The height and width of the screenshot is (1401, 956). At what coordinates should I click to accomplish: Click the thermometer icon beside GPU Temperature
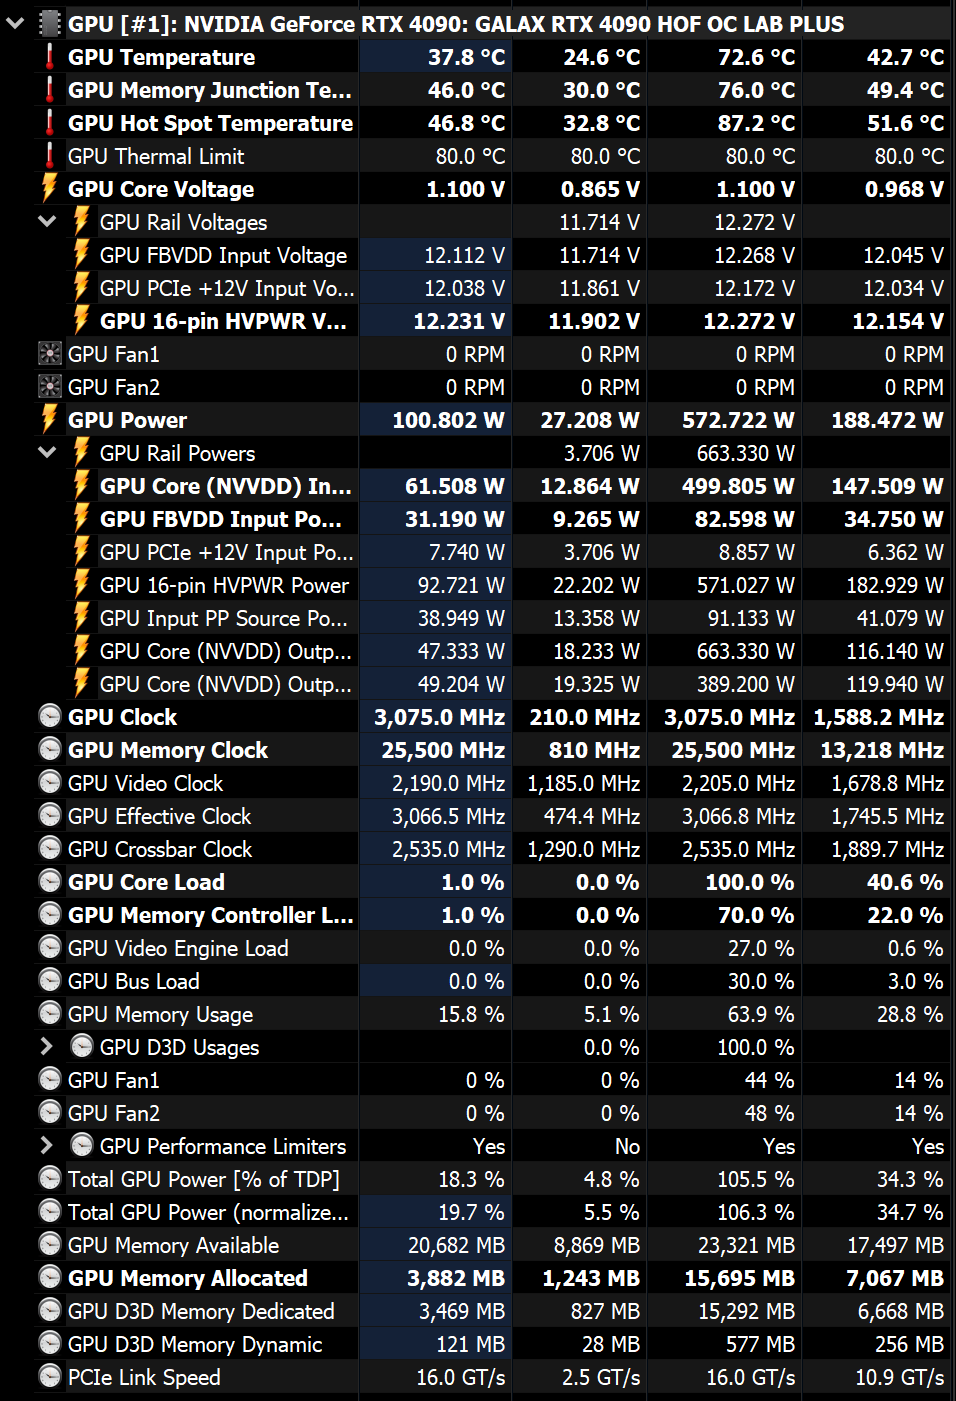click(x=50, y=57)
